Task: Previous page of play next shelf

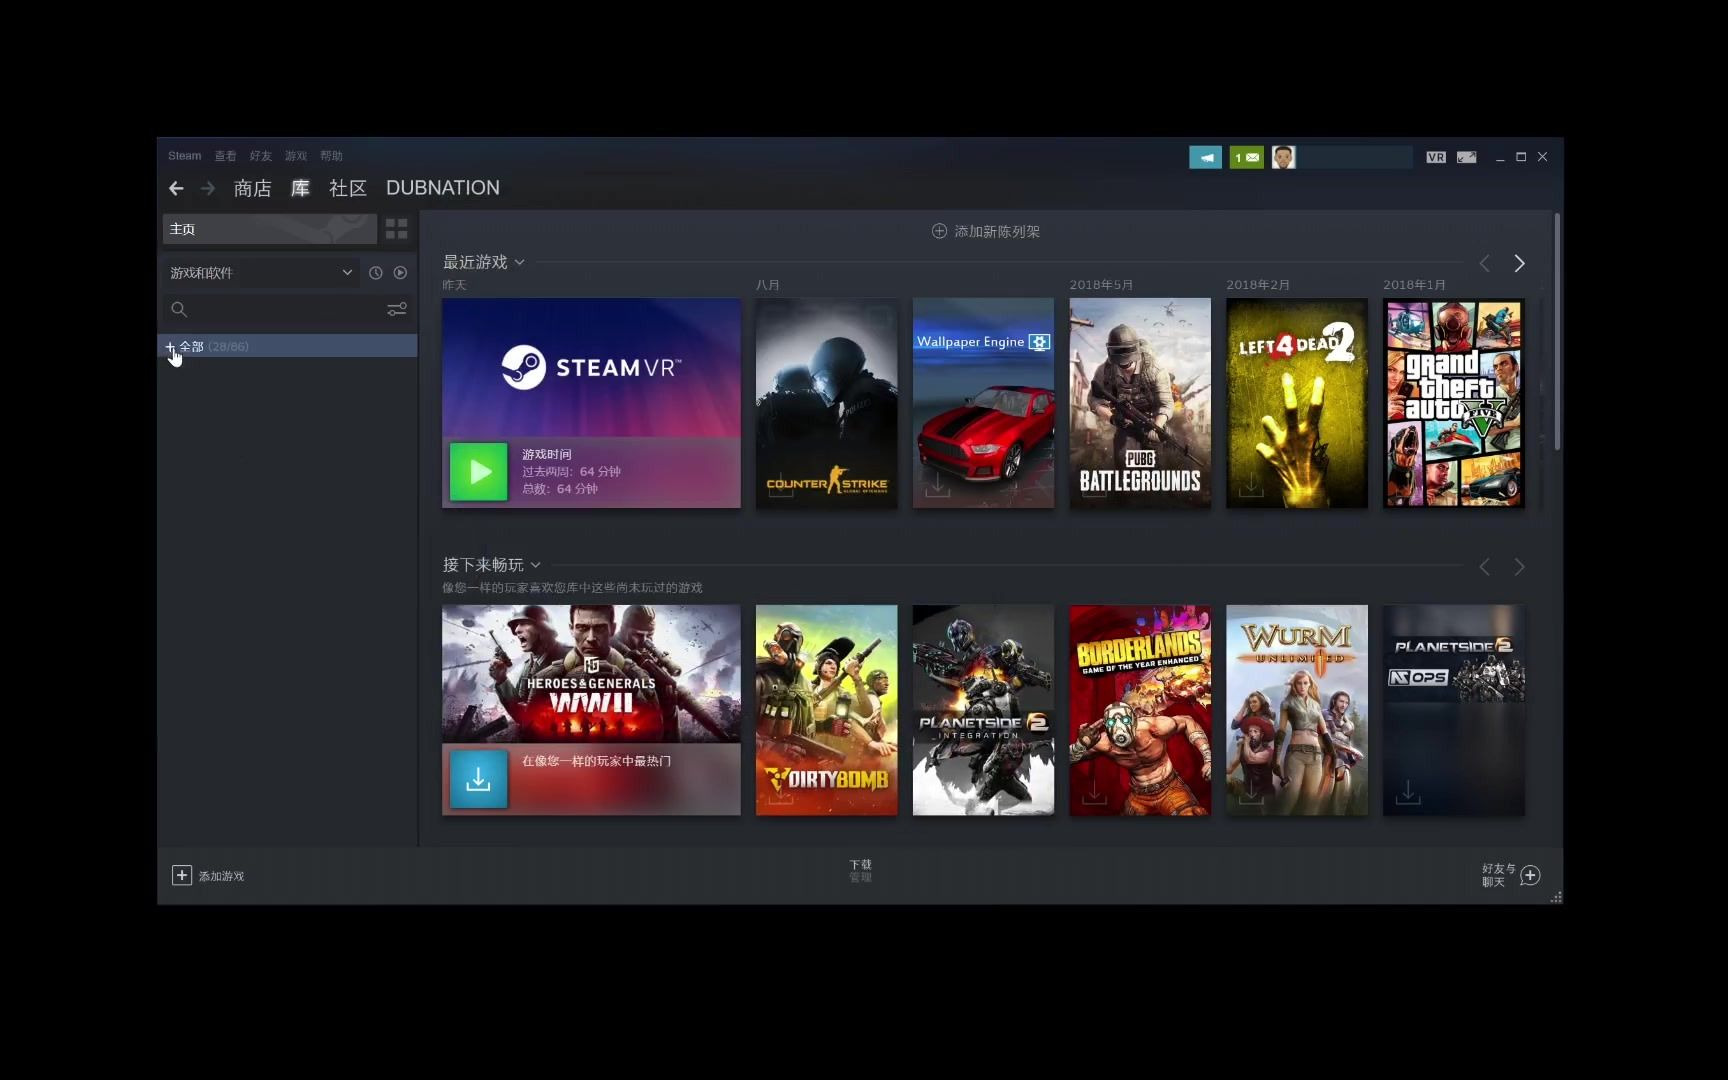Action: (x=1485, y=567)
